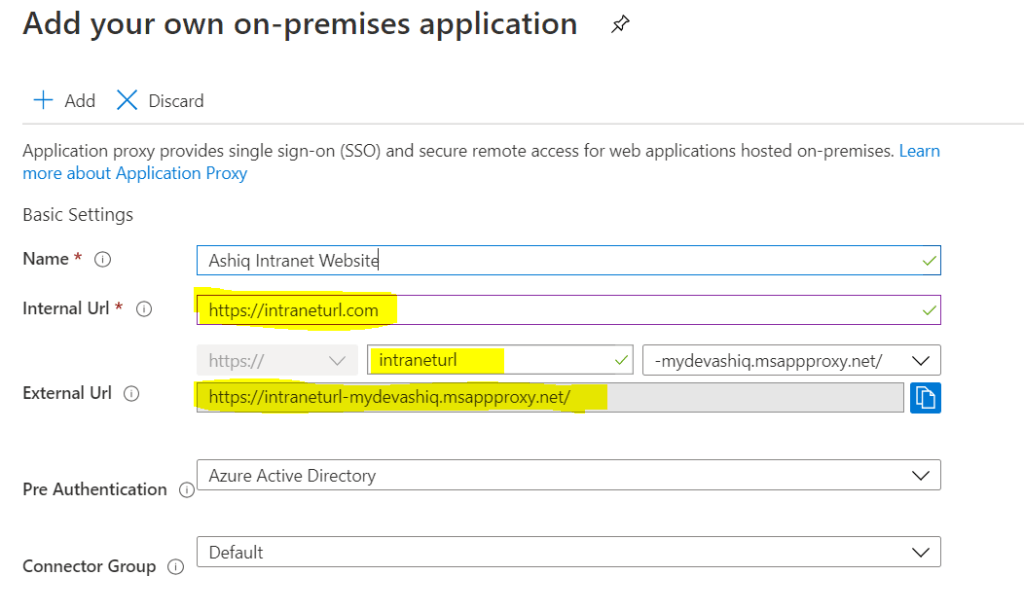Click the Add plus button
1024x612 pixels.
(64, 100)
